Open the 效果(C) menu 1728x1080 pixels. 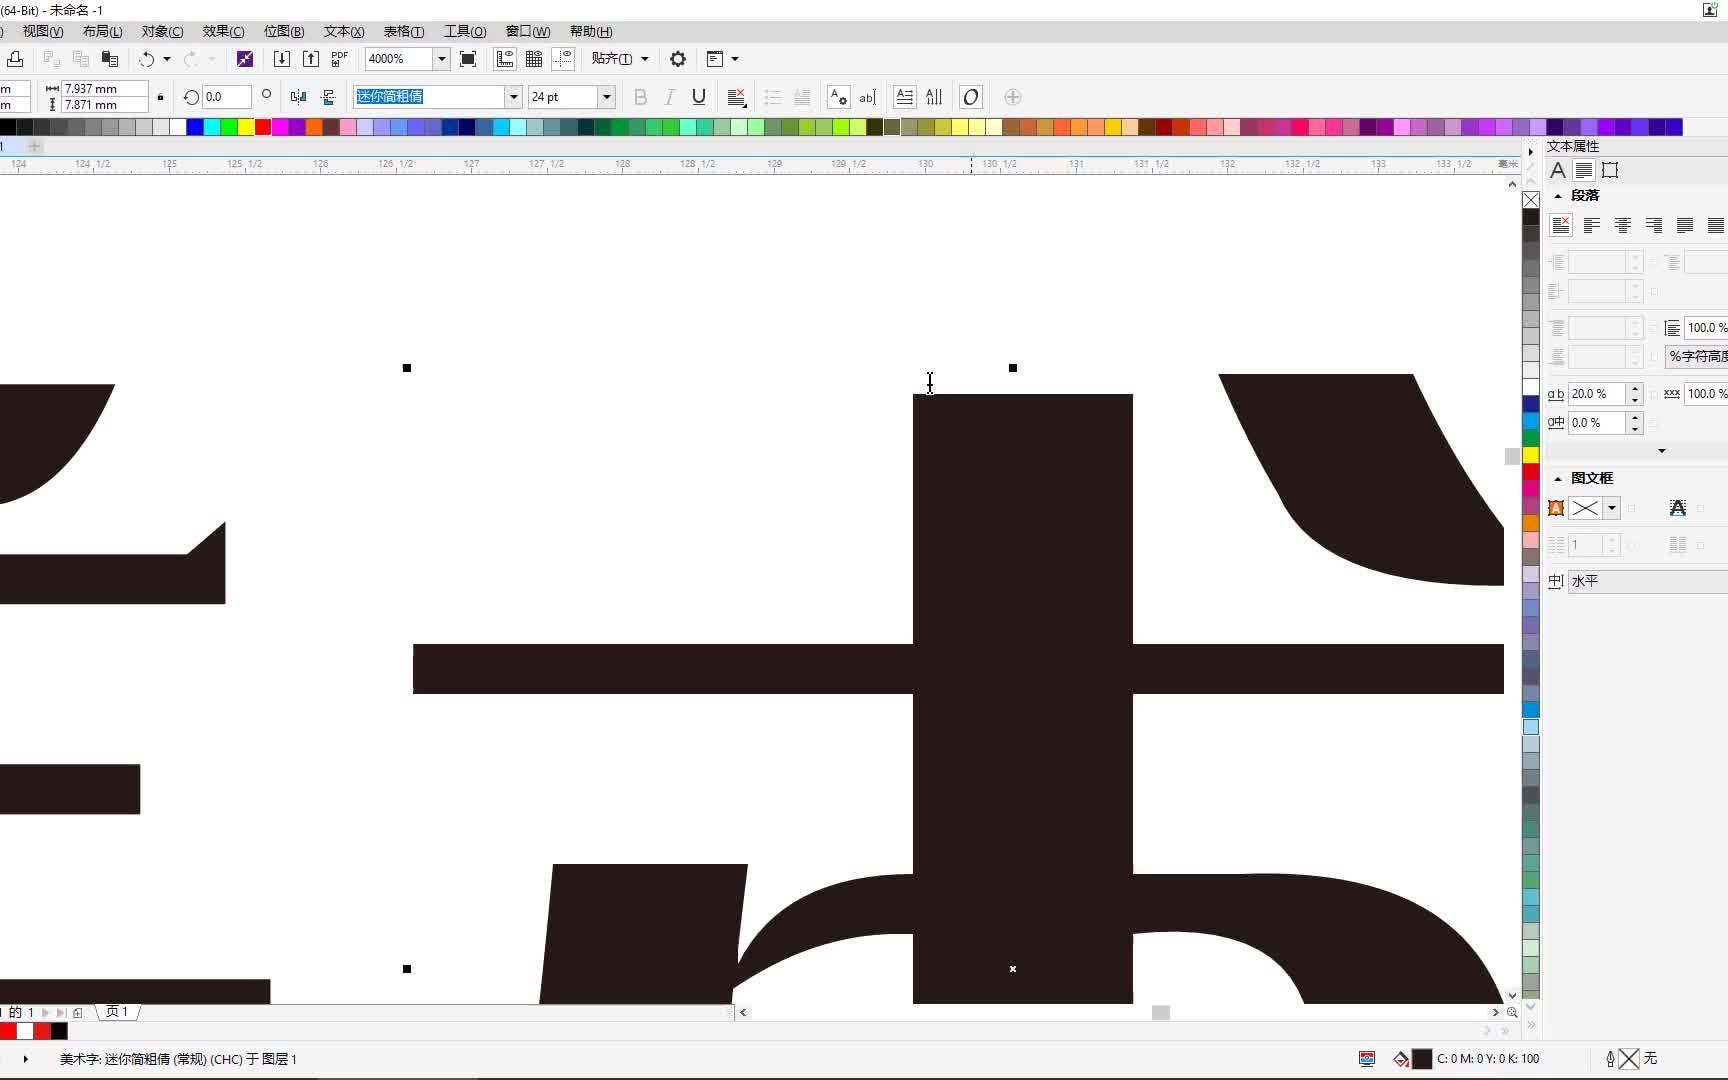pyautogui.click(x=223, y=31)
